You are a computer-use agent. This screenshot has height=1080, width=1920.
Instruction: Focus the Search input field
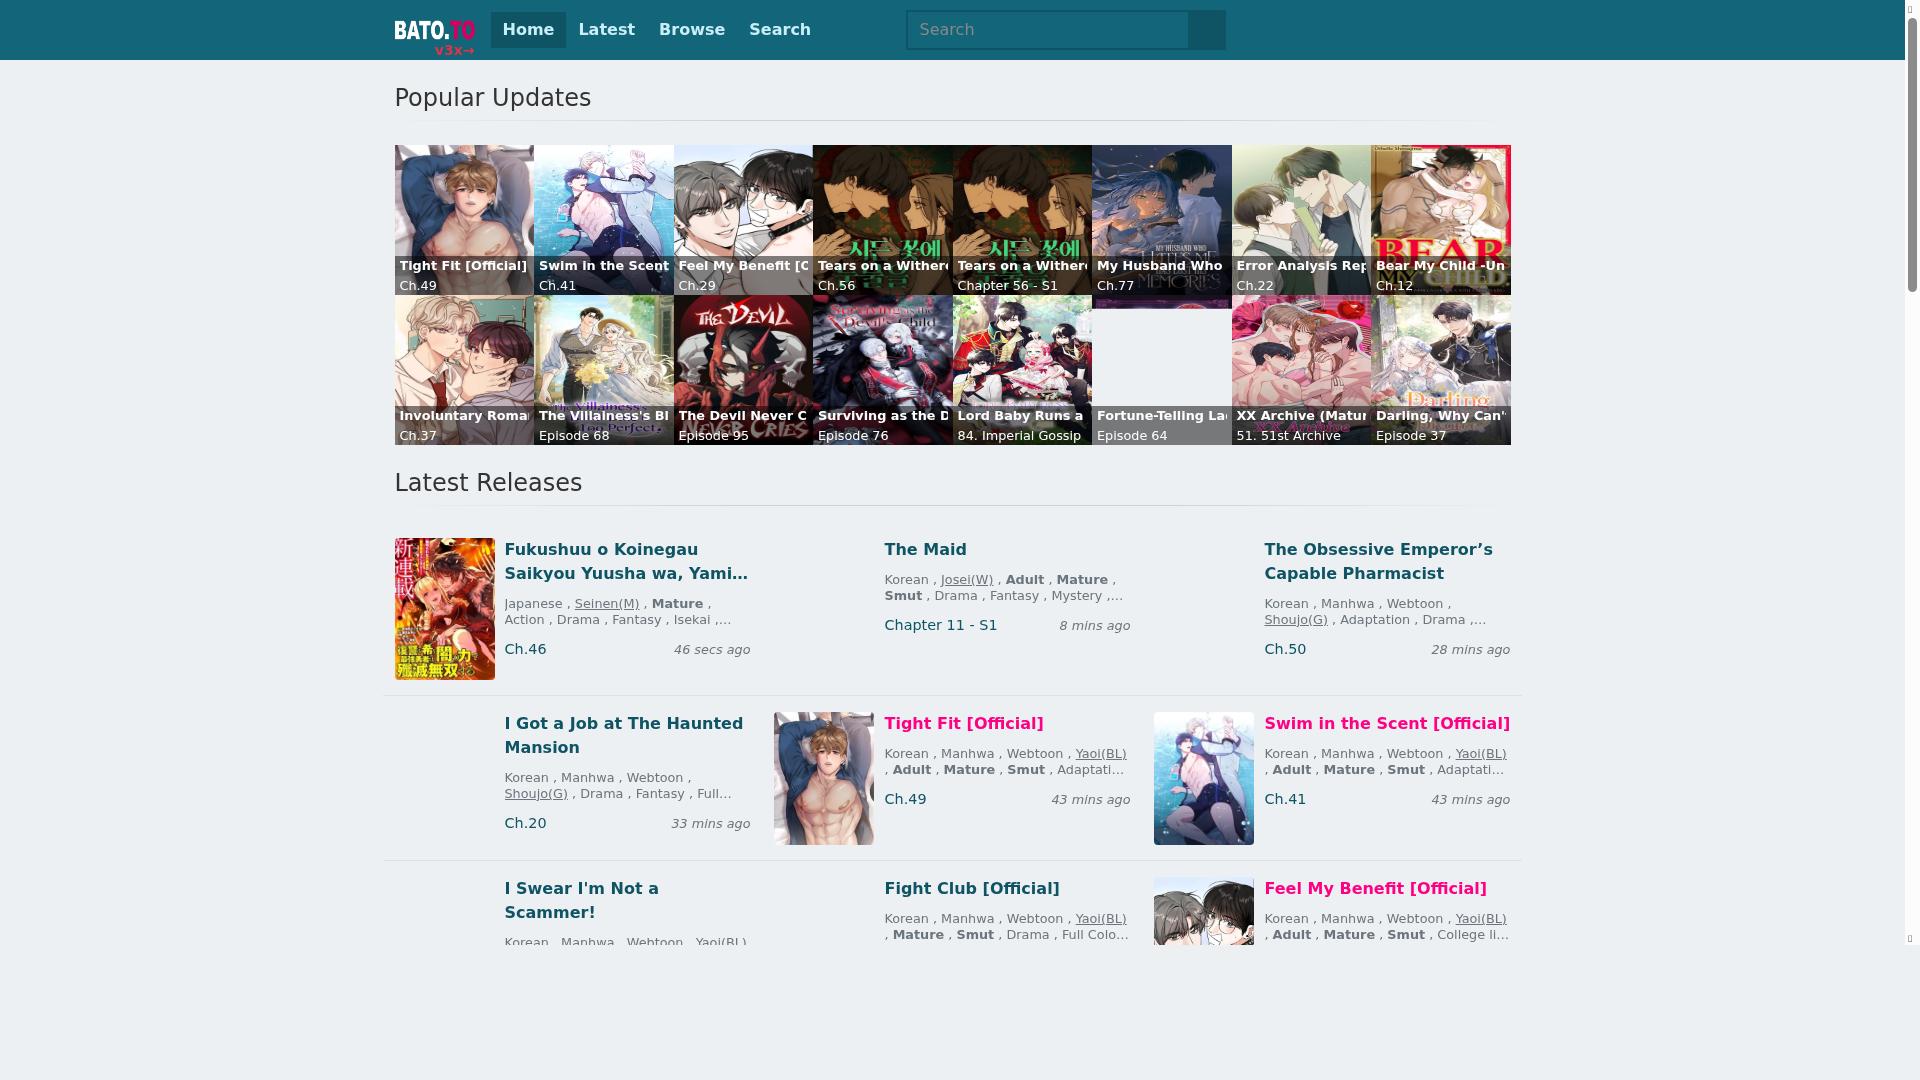(x=1047, y=30)
